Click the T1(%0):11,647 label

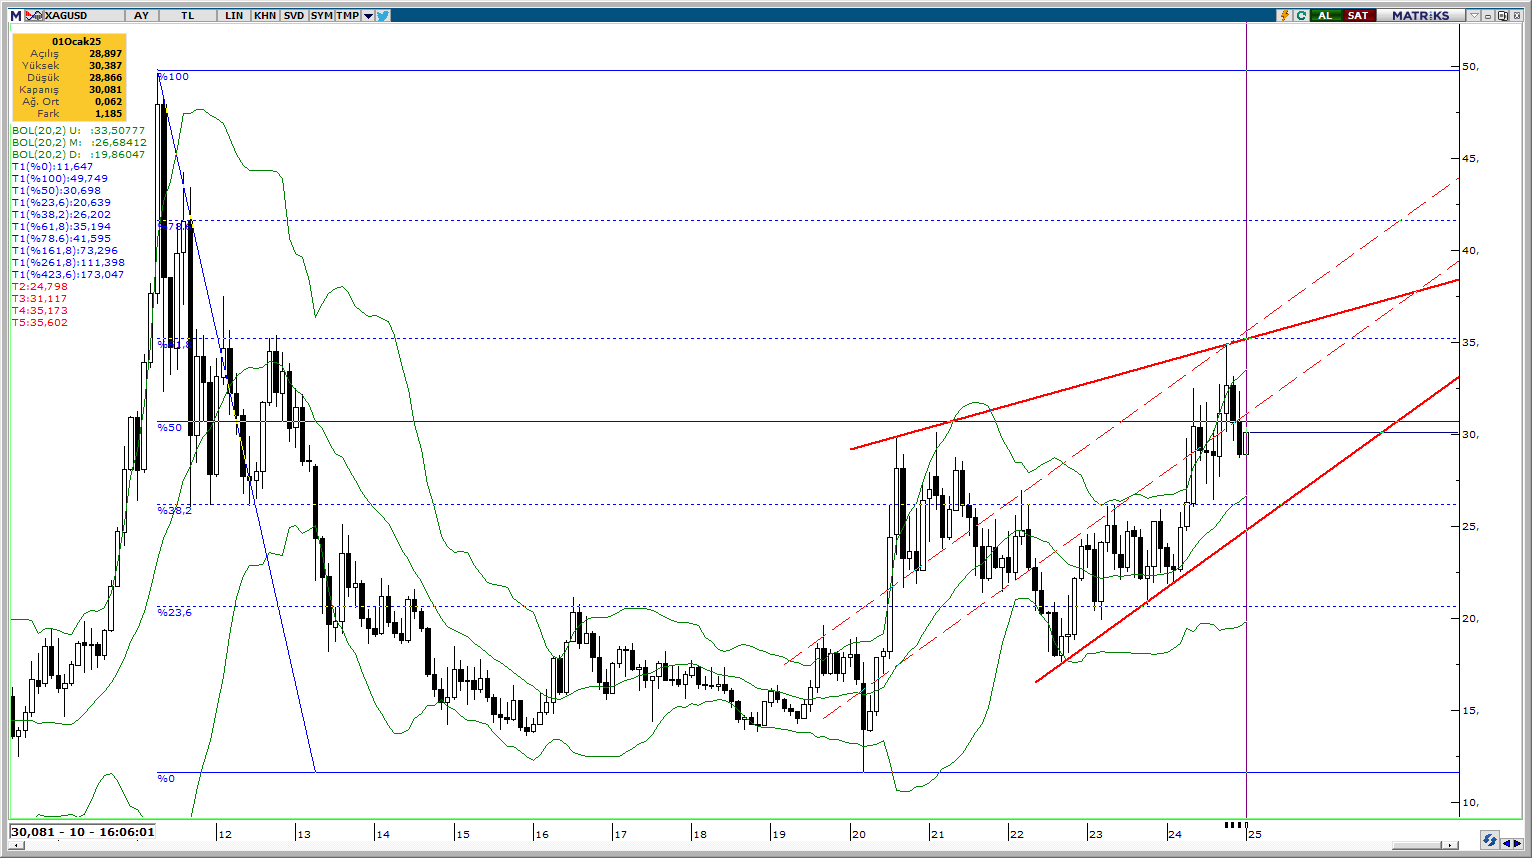pyautogui.click(x=52, y=167)
